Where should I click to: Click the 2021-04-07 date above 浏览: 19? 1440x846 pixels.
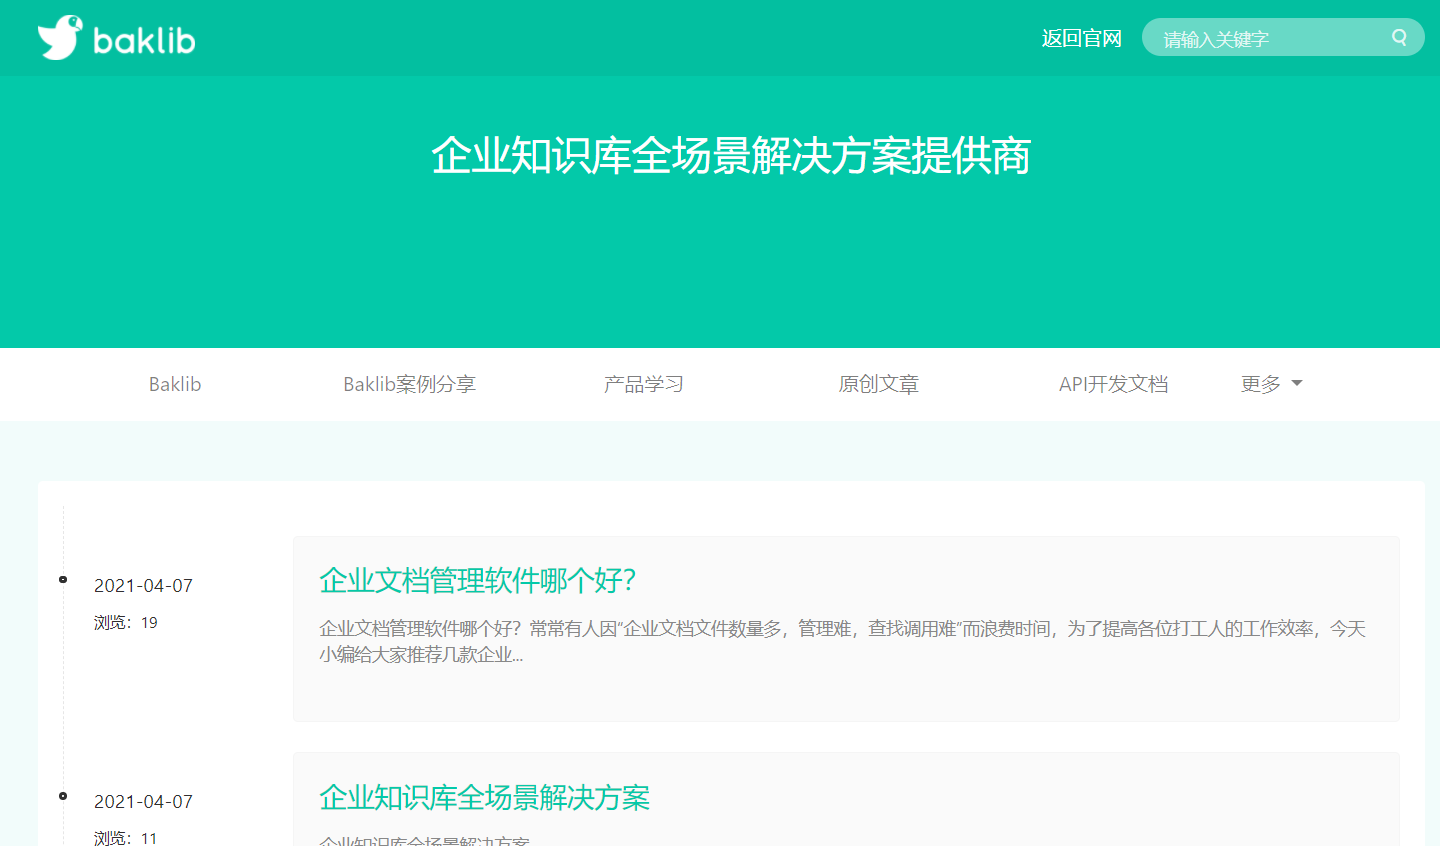click(143, 585)
